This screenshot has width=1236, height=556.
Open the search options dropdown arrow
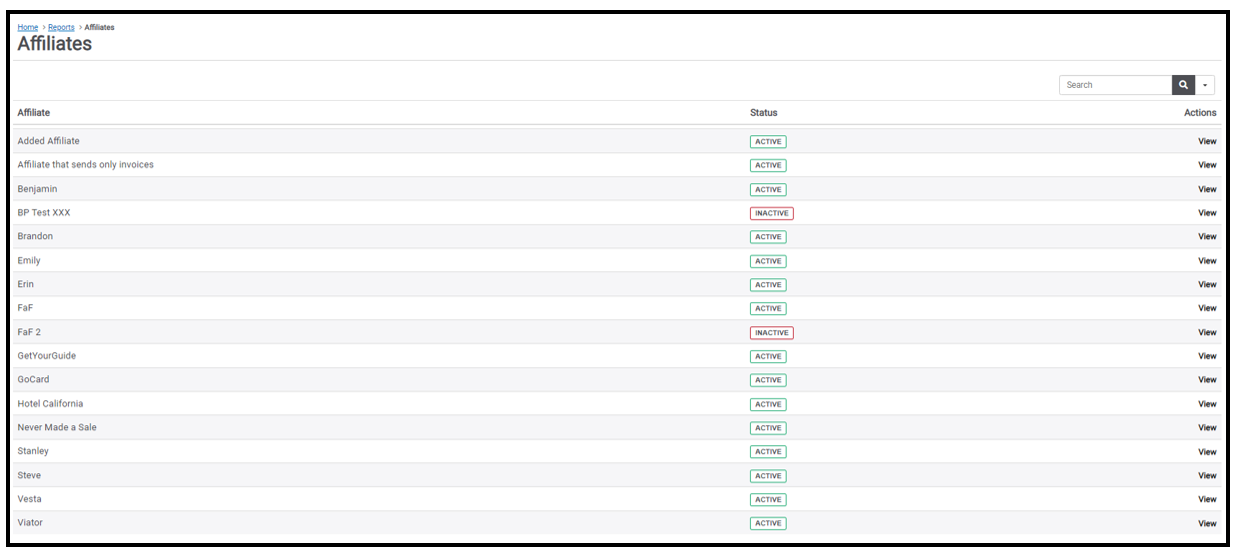1205,85
